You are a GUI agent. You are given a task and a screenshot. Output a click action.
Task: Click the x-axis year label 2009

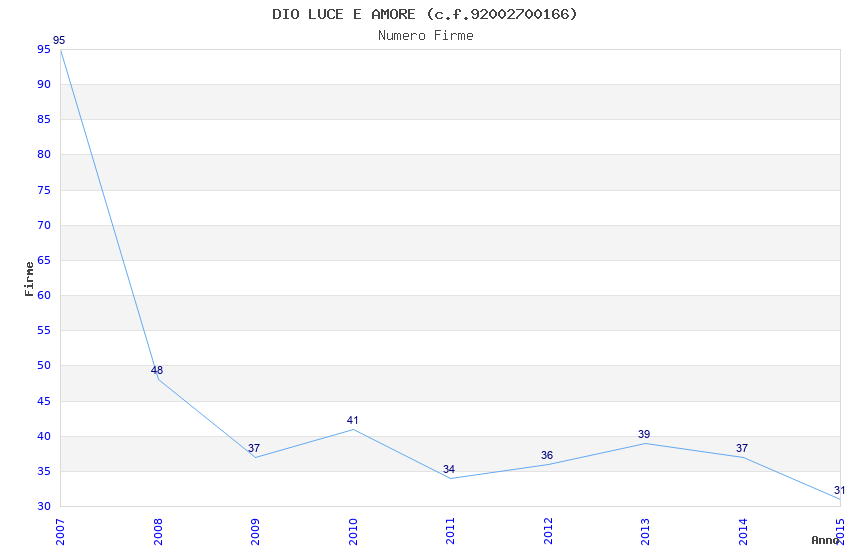(x=255, y=532)
